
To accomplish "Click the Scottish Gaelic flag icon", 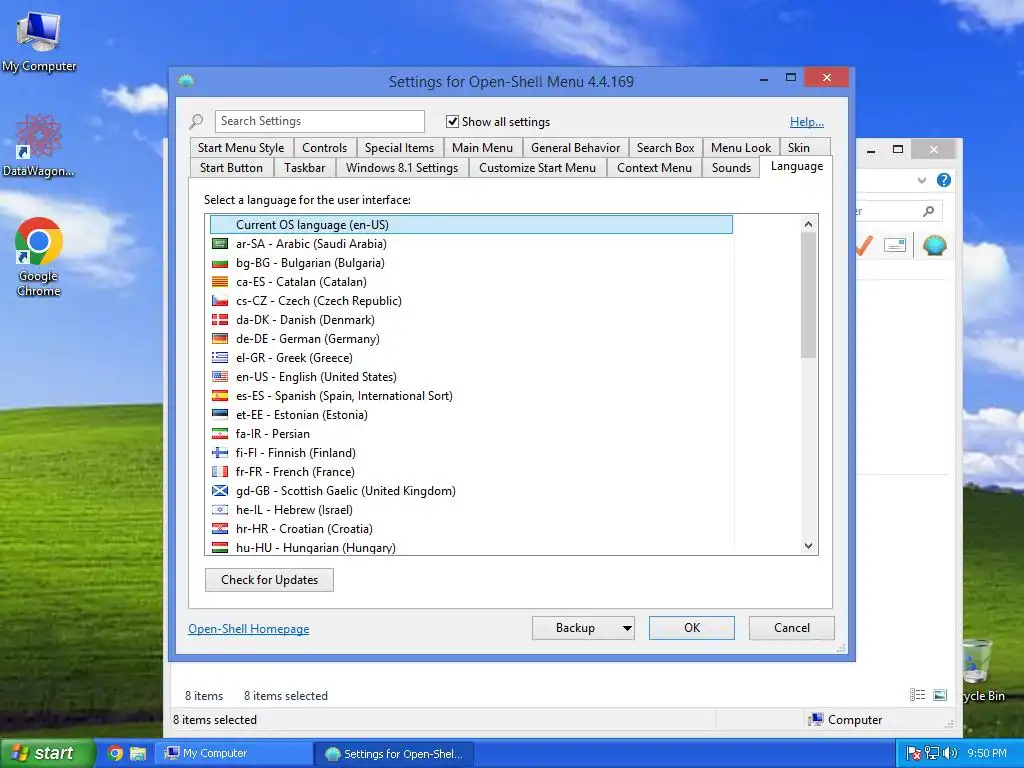I will coord(220,490).
